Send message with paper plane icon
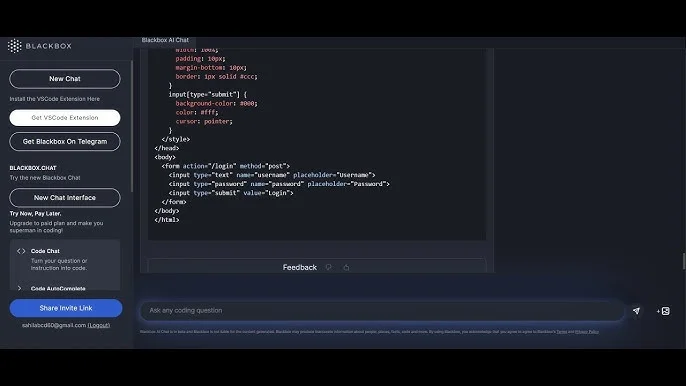686x386 pixels. coord(636,311)
